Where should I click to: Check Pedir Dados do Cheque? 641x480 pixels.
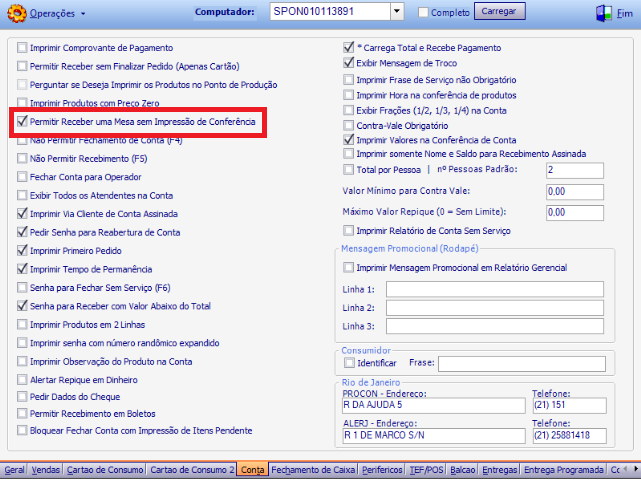coord(22,397)
